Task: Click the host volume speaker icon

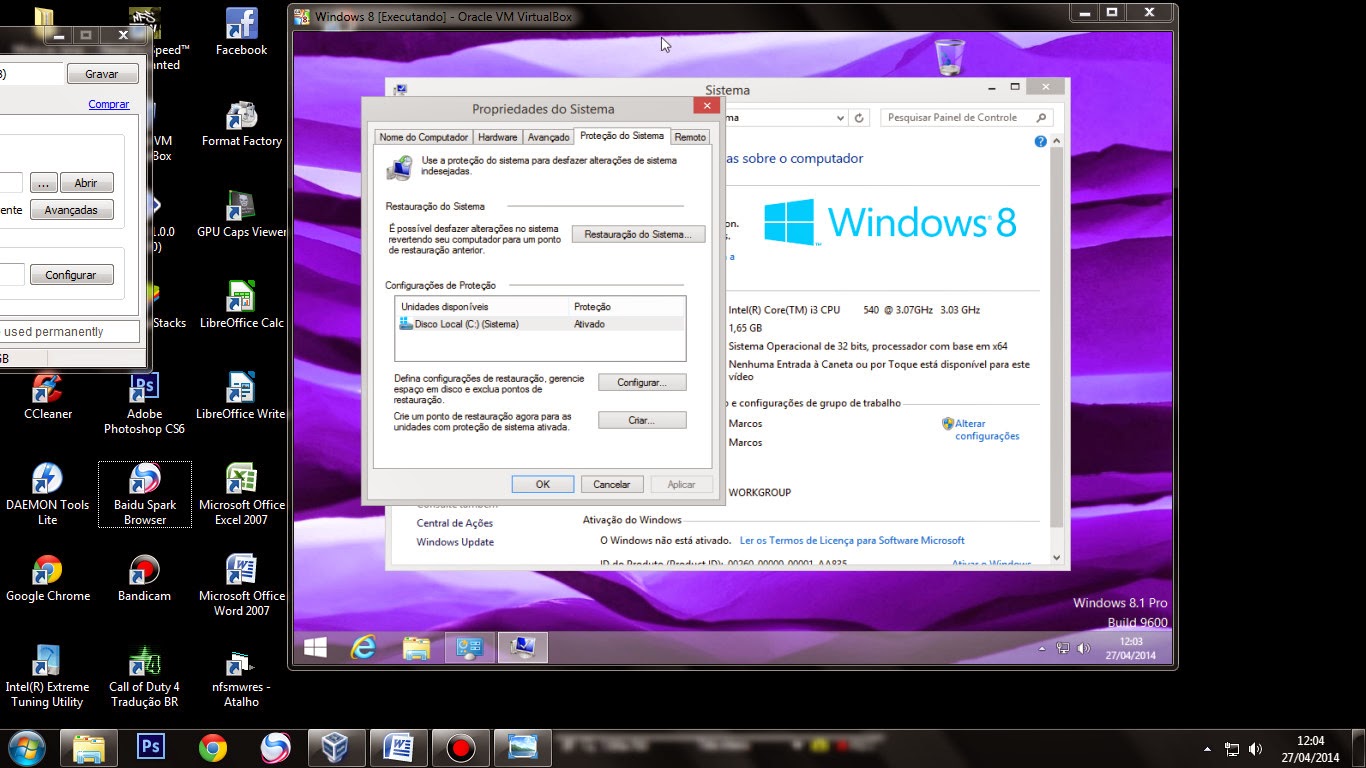Action: coord(1256,749)
